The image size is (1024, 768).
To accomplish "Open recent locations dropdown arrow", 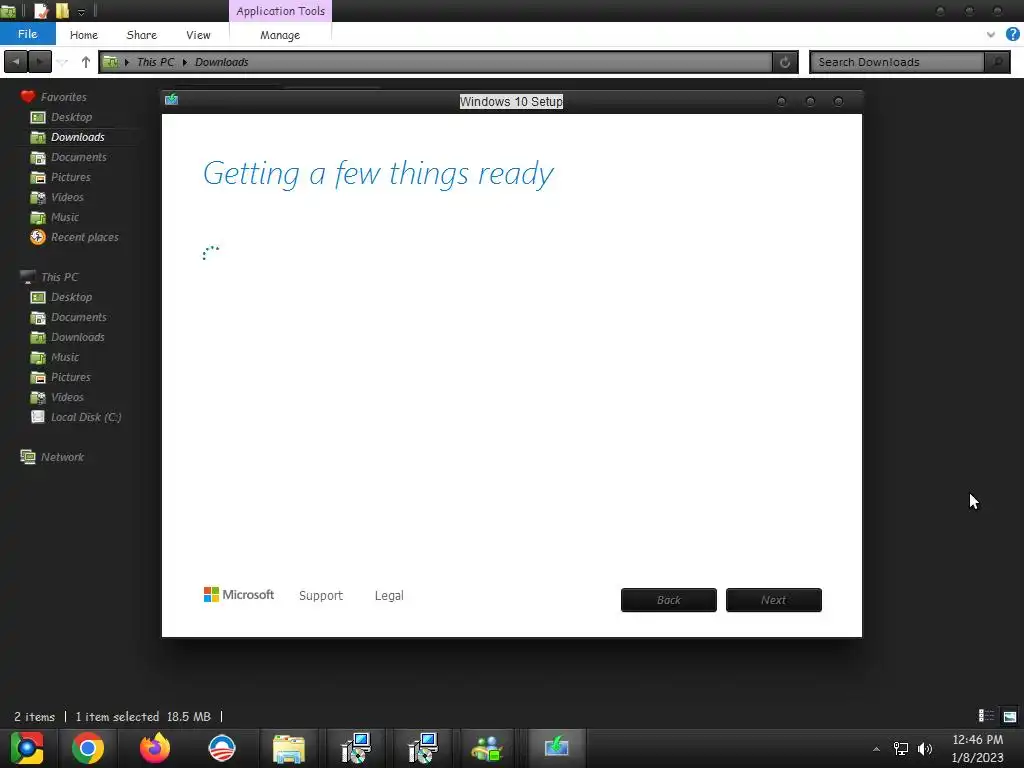I will pos(63,62).
